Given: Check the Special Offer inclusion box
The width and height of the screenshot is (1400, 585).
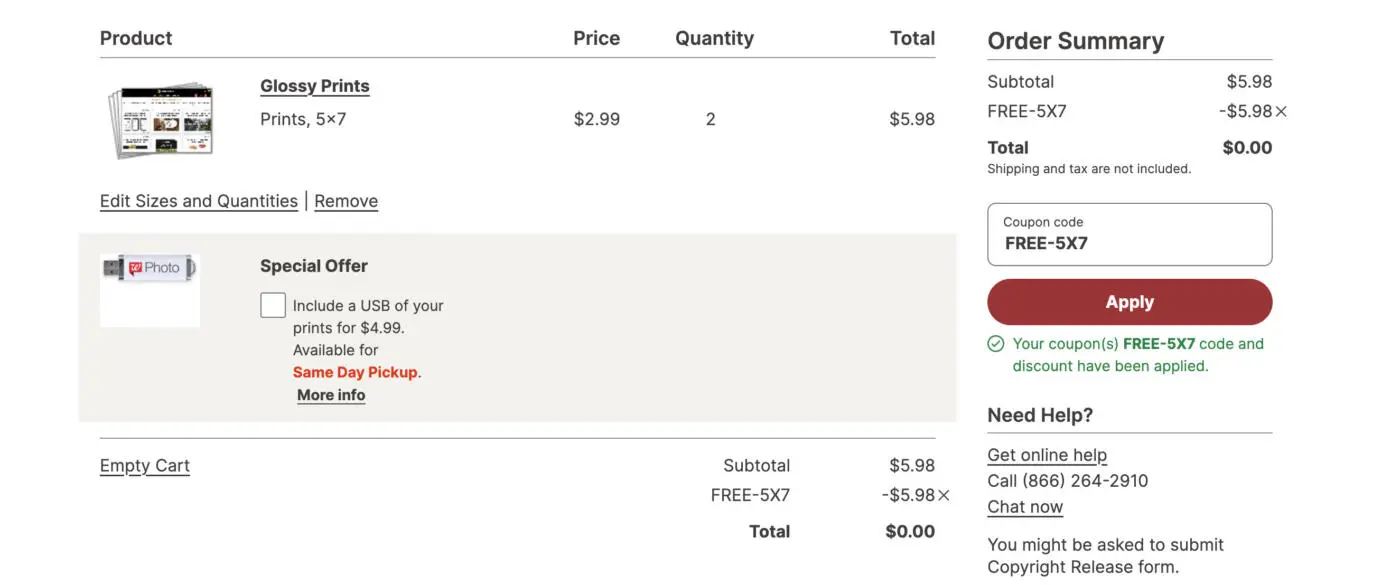Looking at the screenshot, I should pos(272,304).
